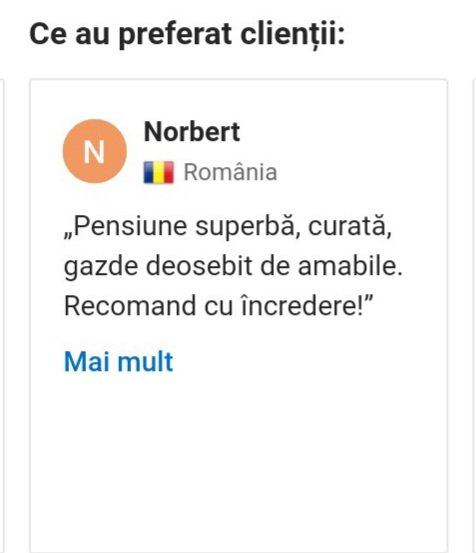Click the 'Recomand cu încredere!' review line
This screenshot has width=476, height=553.
coord(219,305)
